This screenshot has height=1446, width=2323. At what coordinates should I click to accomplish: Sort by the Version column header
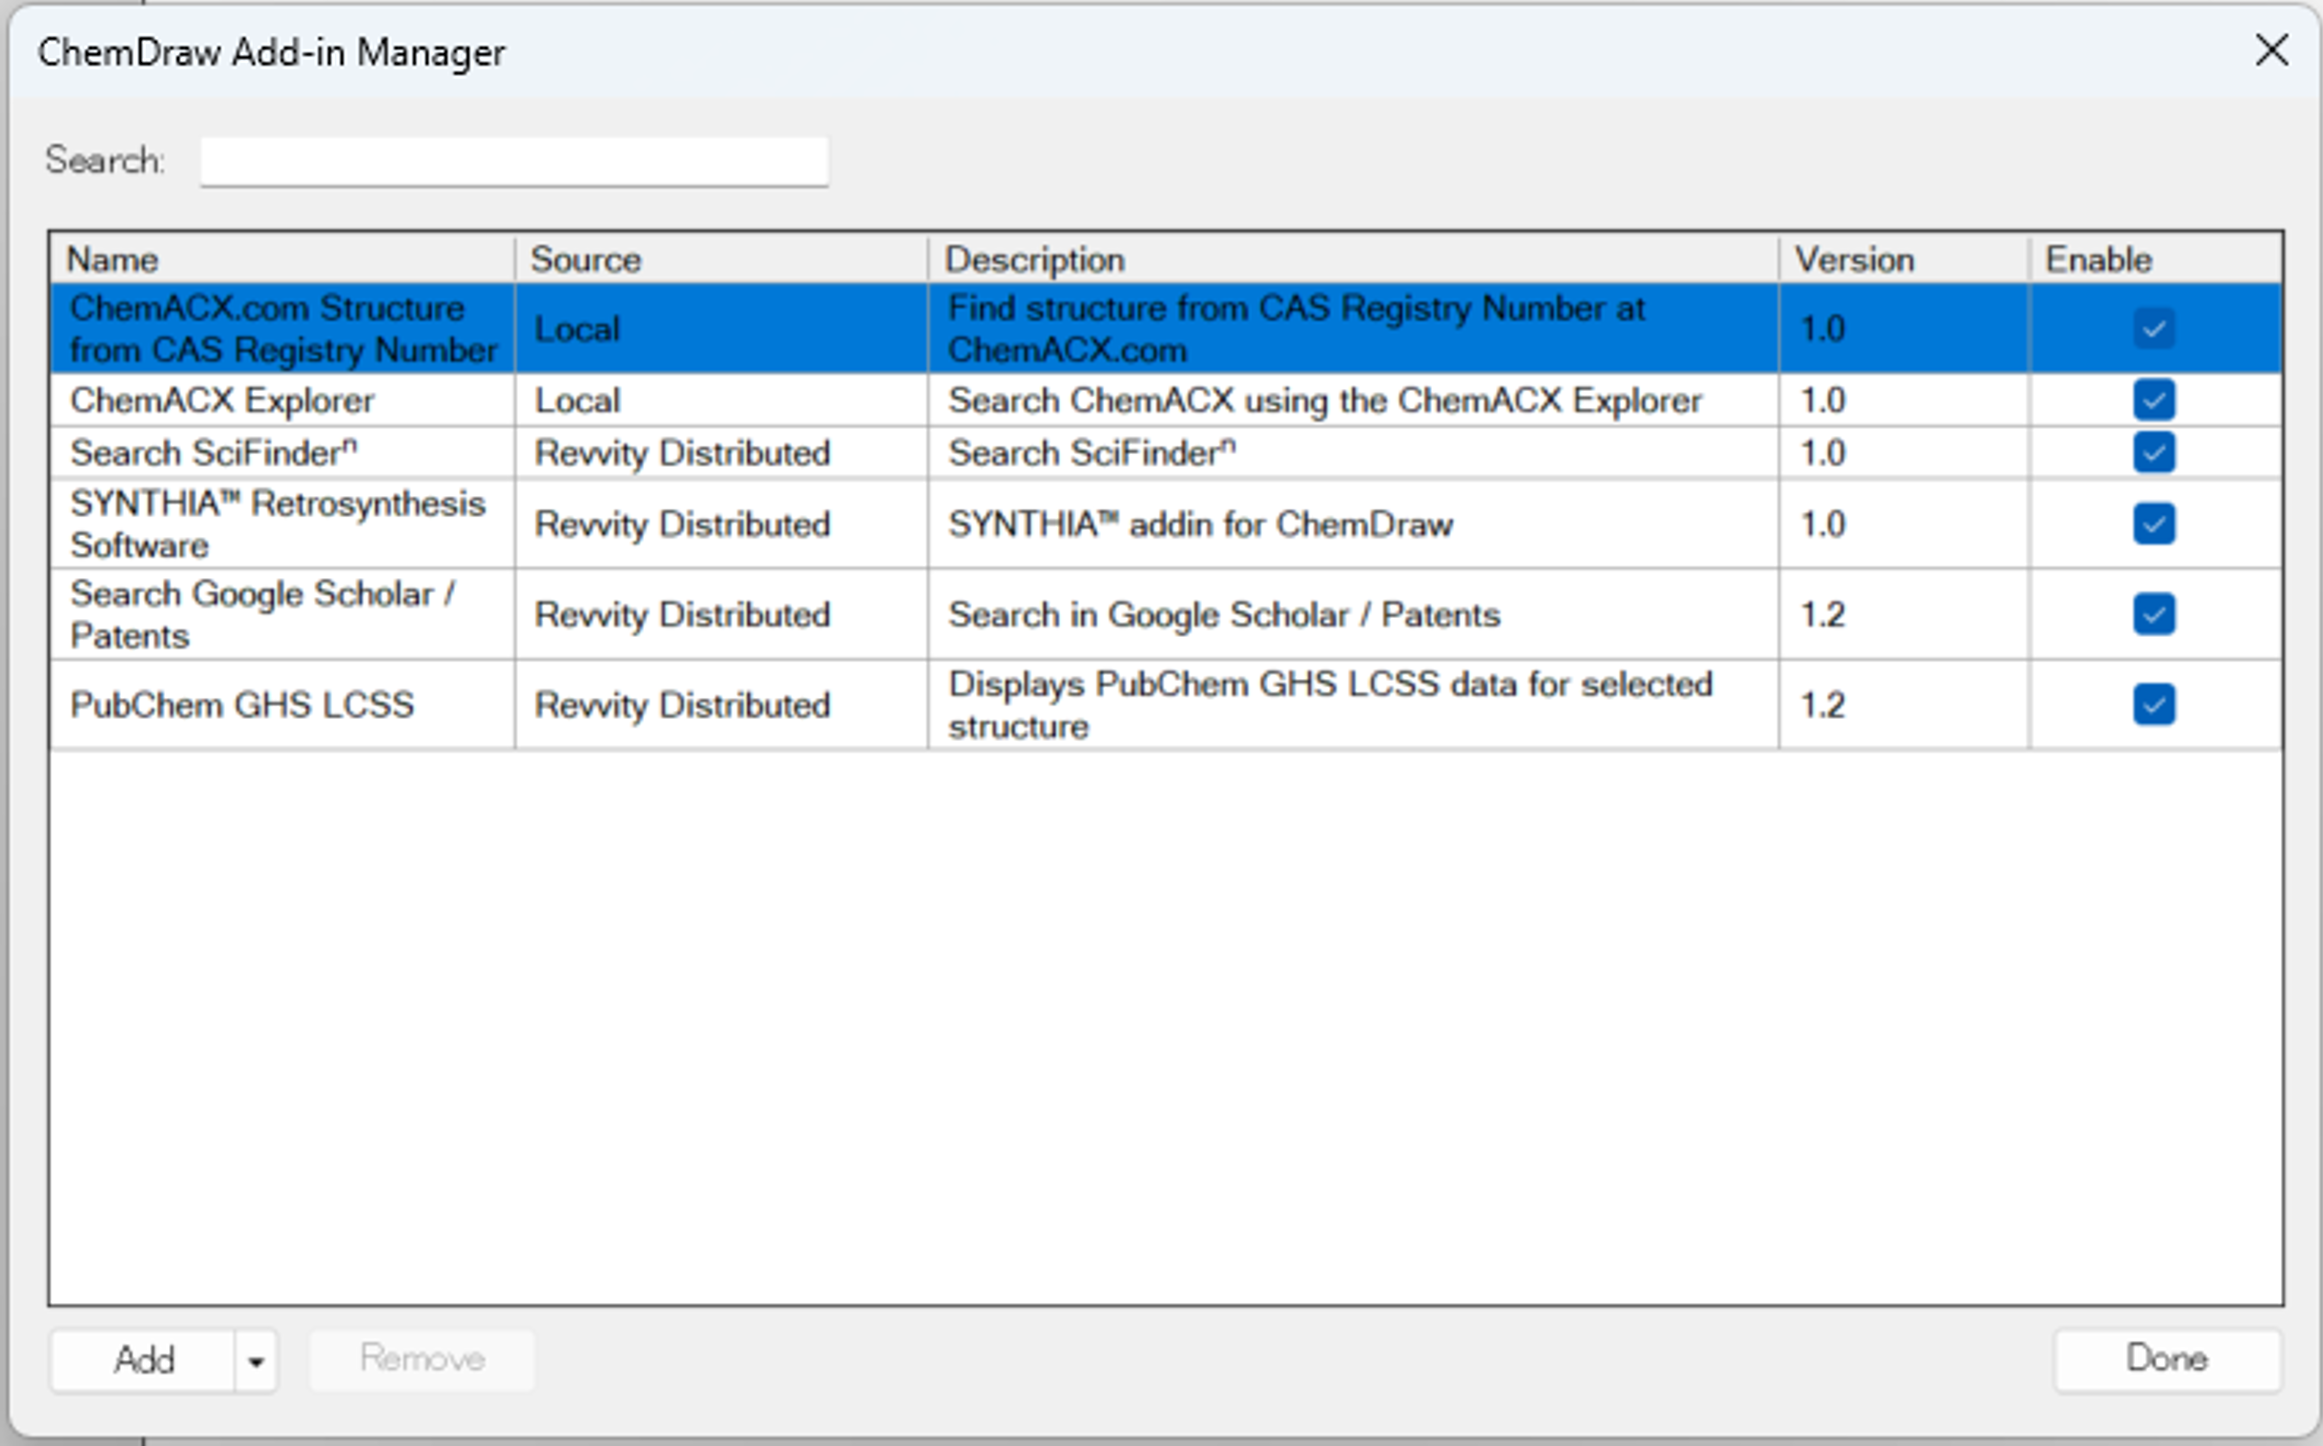pyautogui.click(x=1902, y=260)
